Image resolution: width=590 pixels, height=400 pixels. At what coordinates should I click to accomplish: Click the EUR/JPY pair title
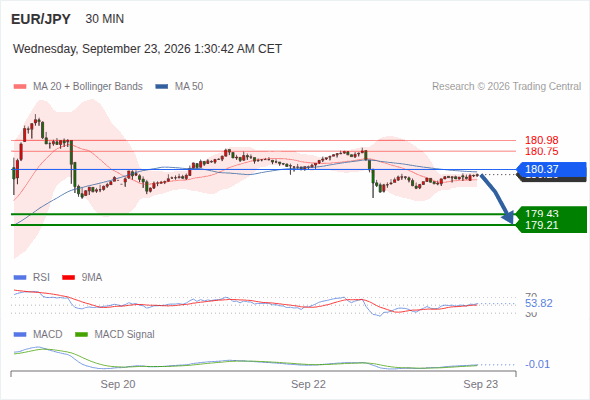point(41,19)
